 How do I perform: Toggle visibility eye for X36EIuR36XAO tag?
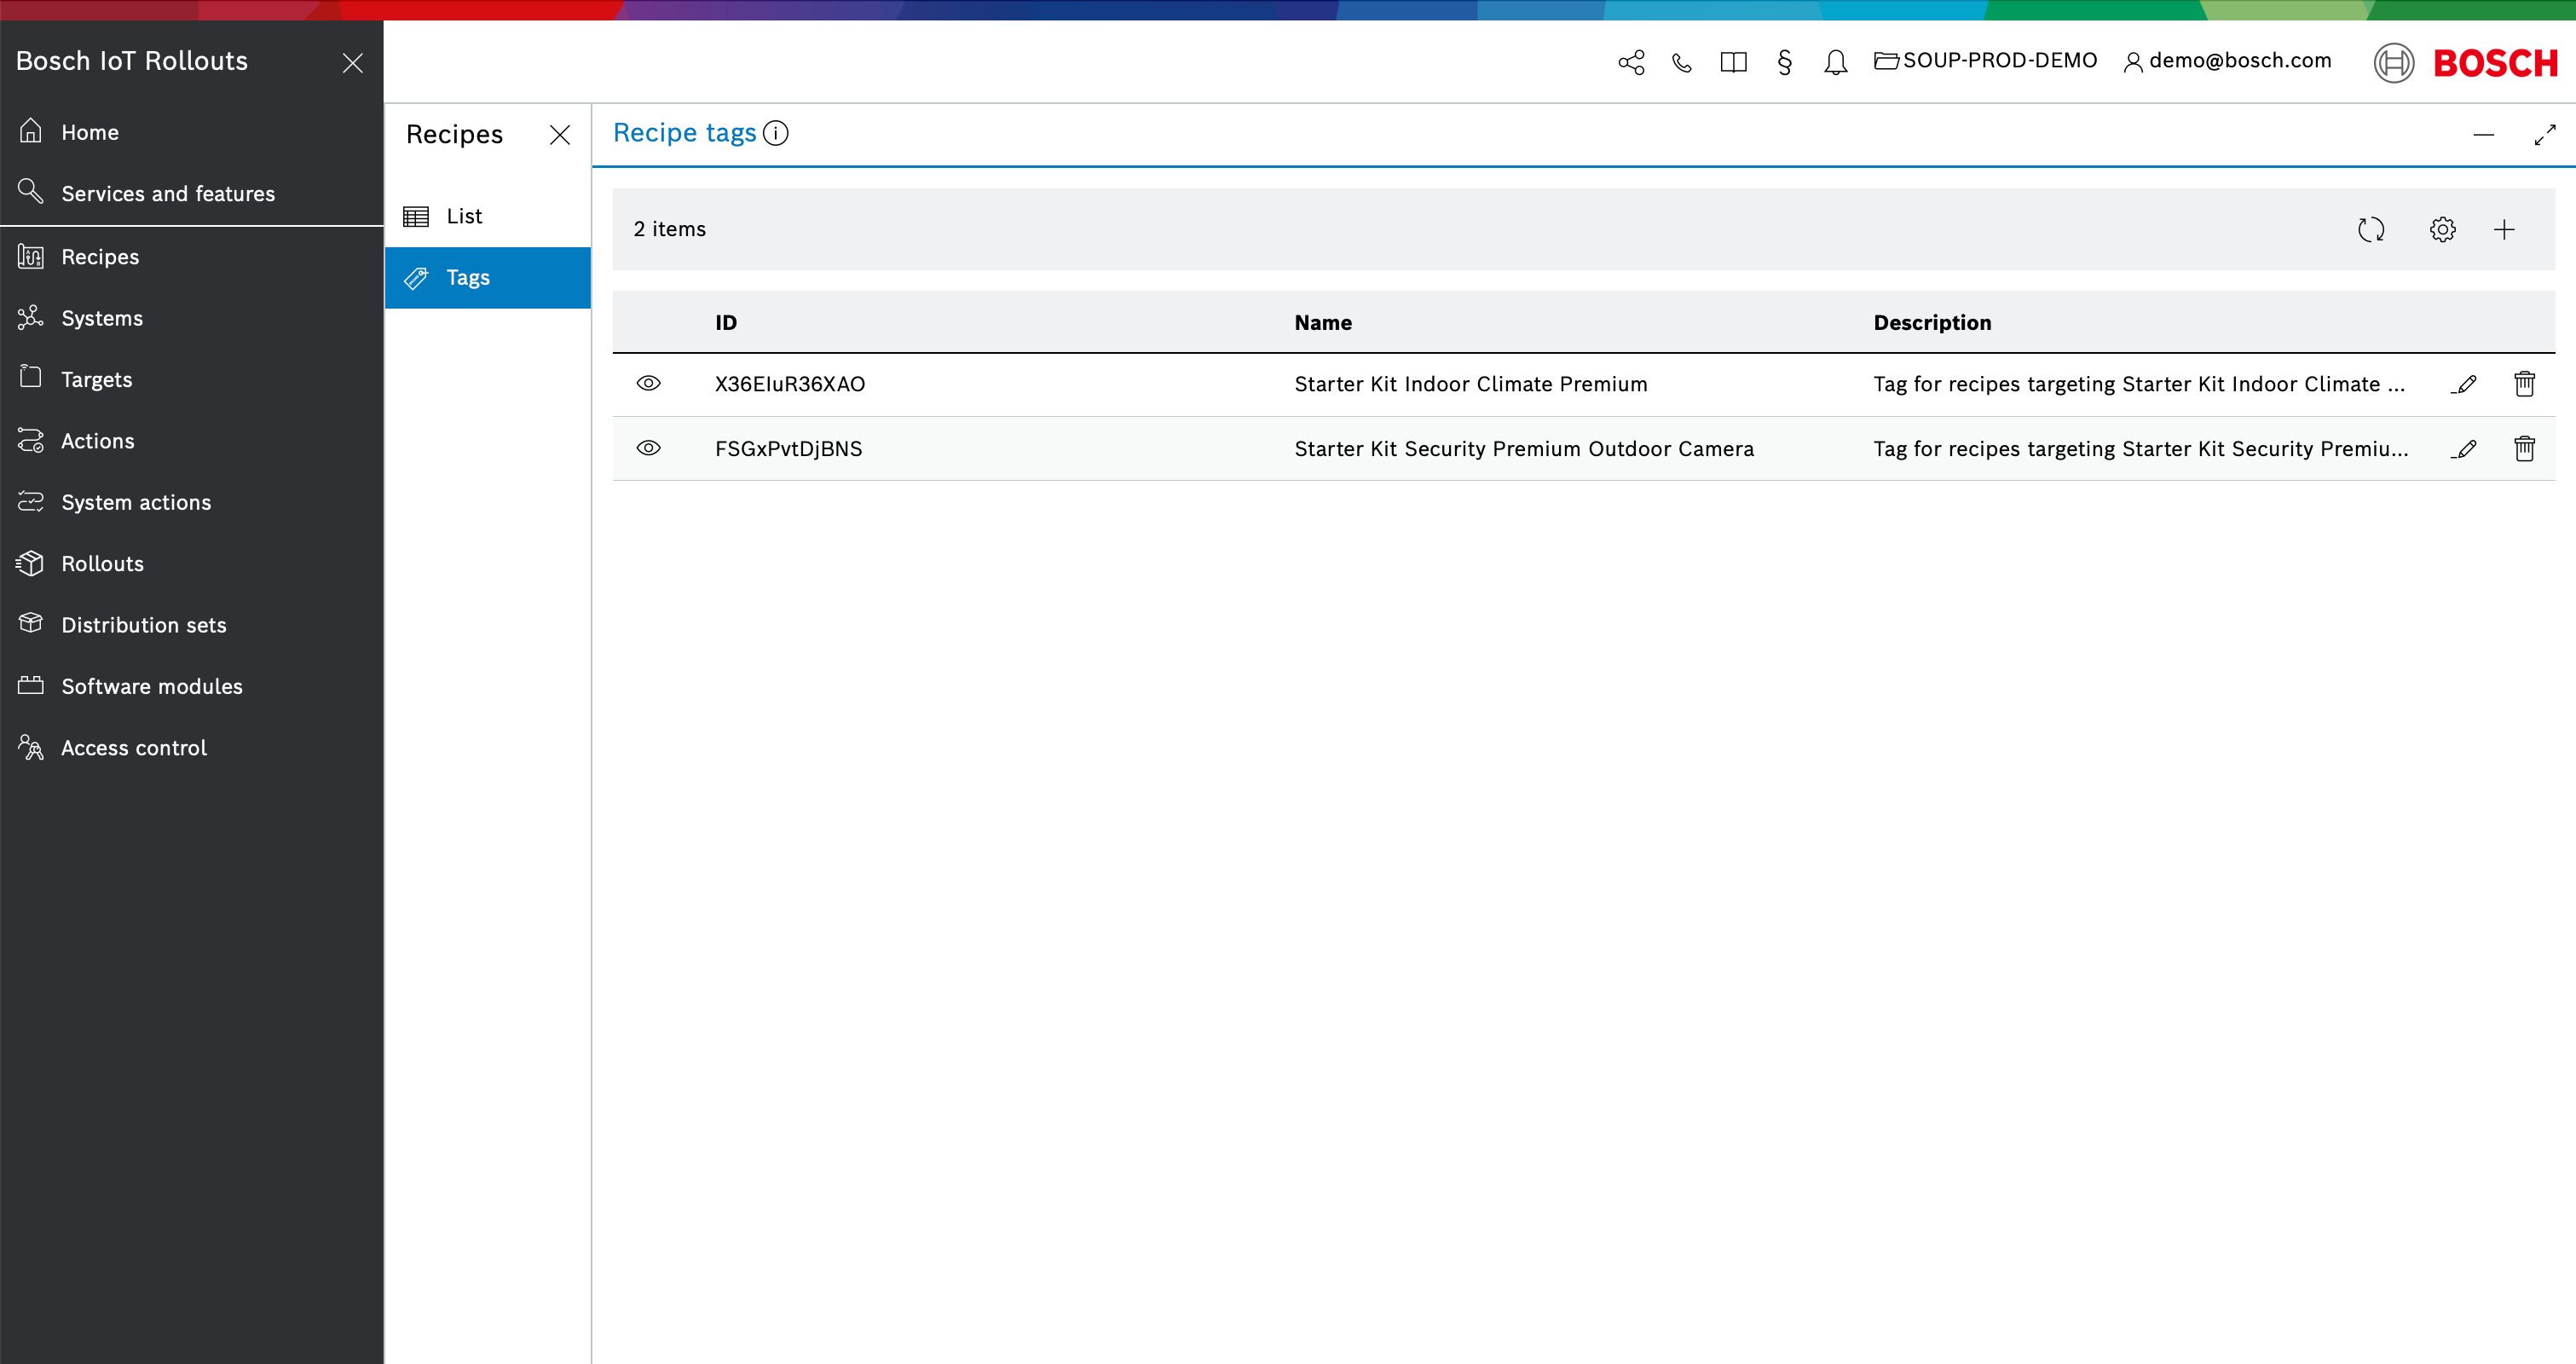pyautogui.click(x=647, y=383)
